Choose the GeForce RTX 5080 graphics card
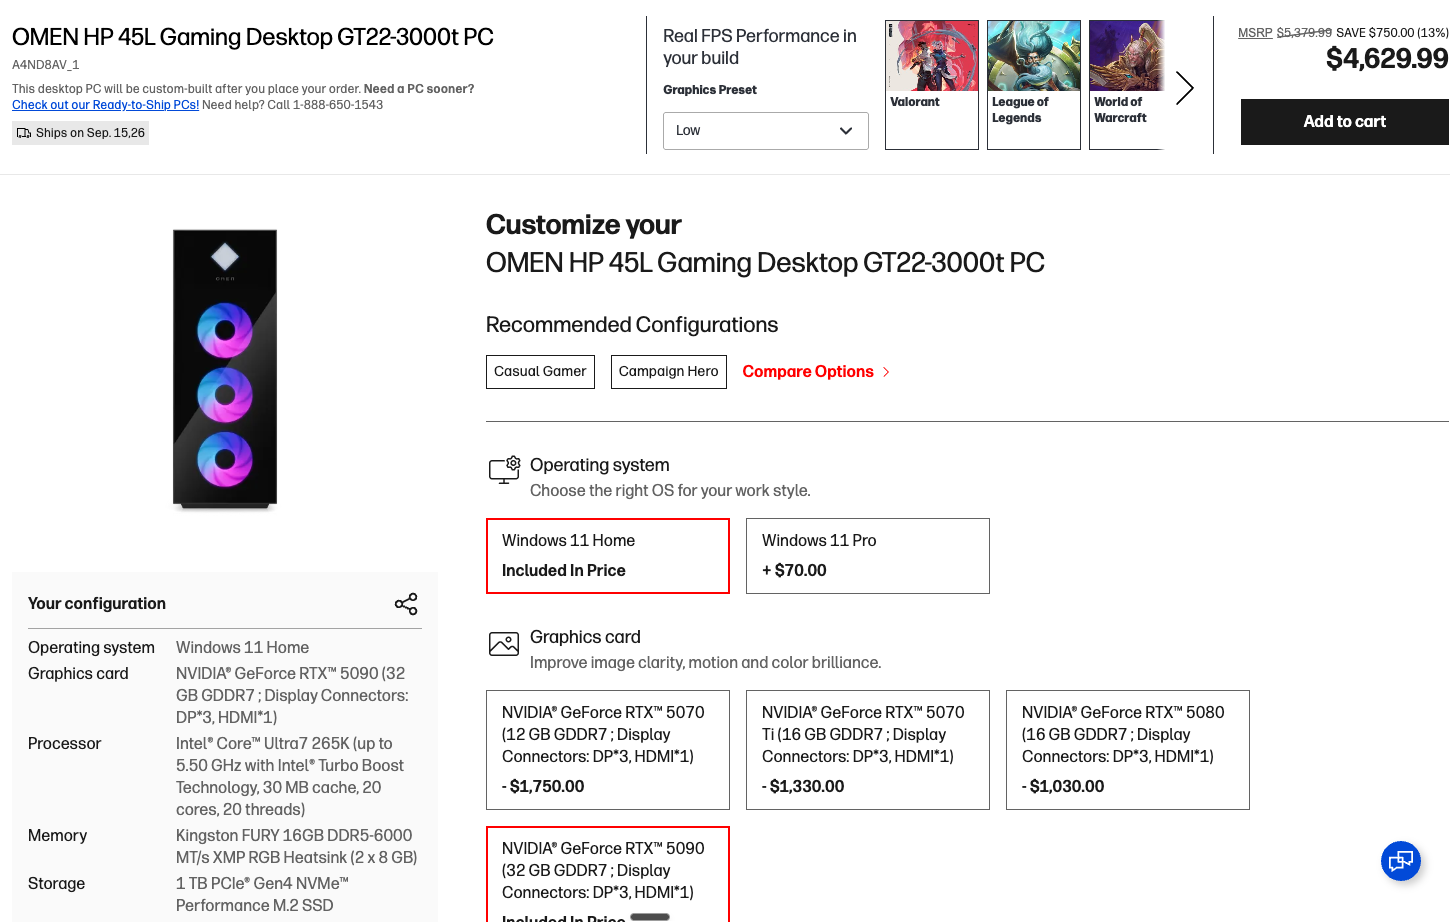The image size is (1450, 922). (x=1128, y=750)
